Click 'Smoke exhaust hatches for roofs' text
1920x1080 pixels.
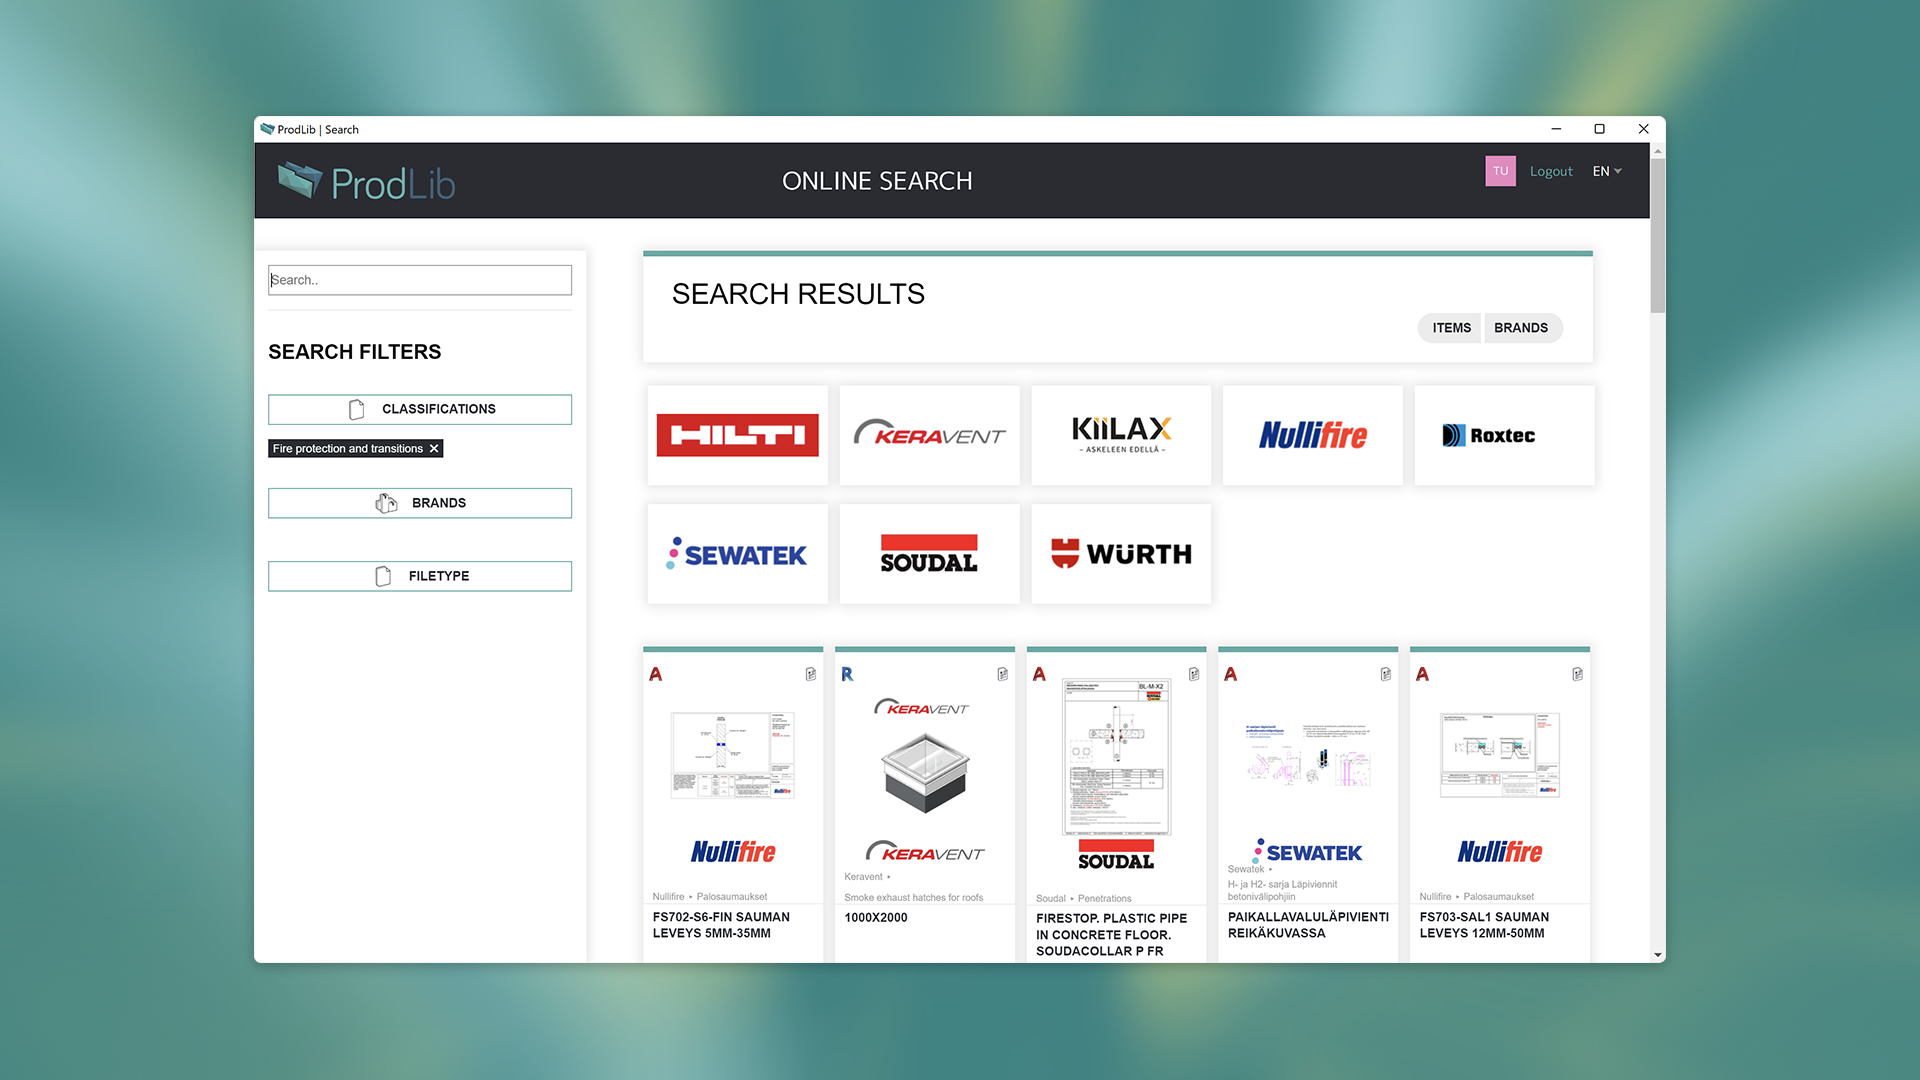click(x=913, y=897)
